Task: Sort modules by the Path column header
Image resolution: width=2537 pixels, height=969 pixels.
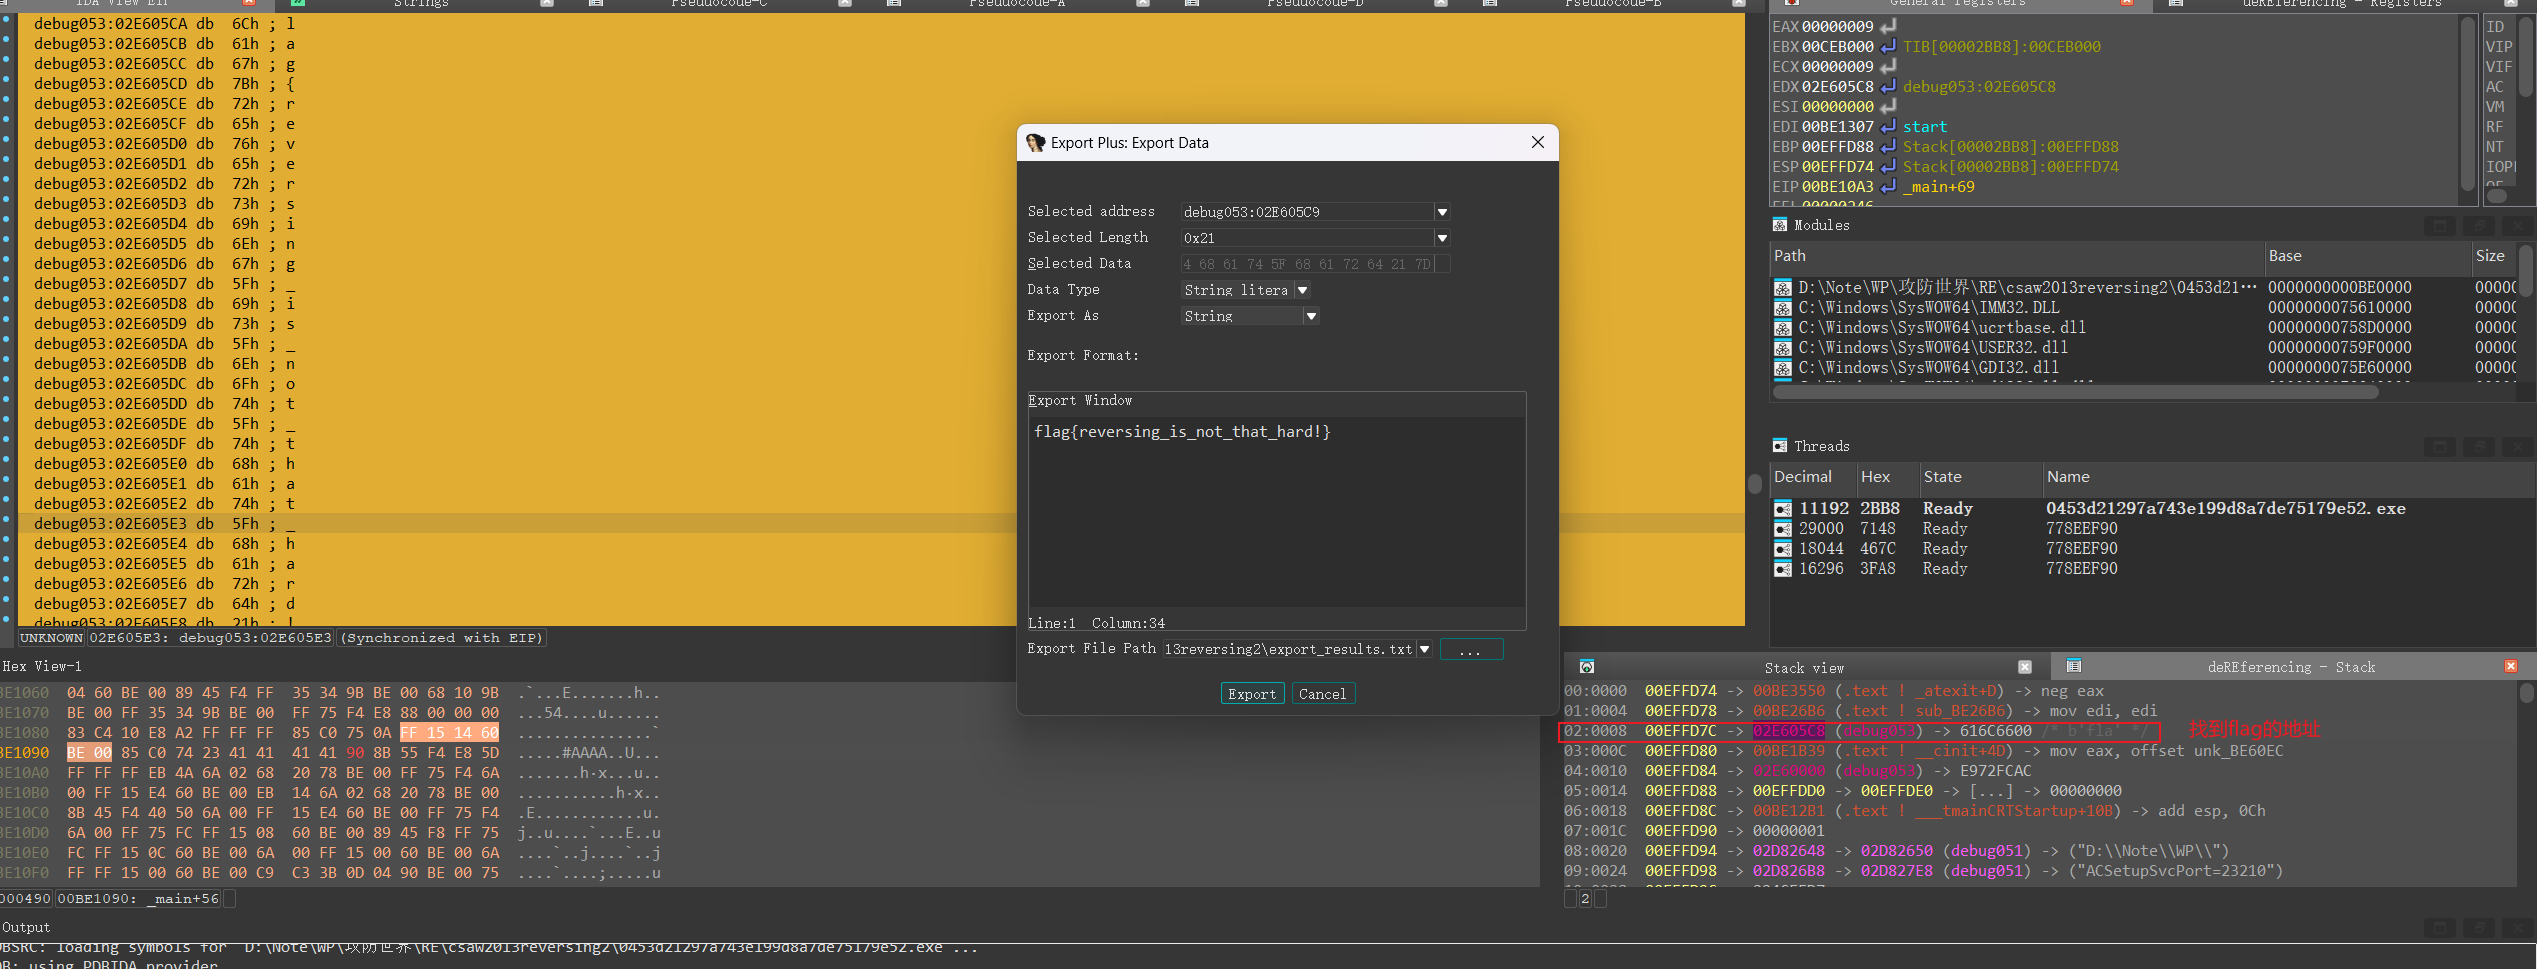Action: [x=2016, y=256]
